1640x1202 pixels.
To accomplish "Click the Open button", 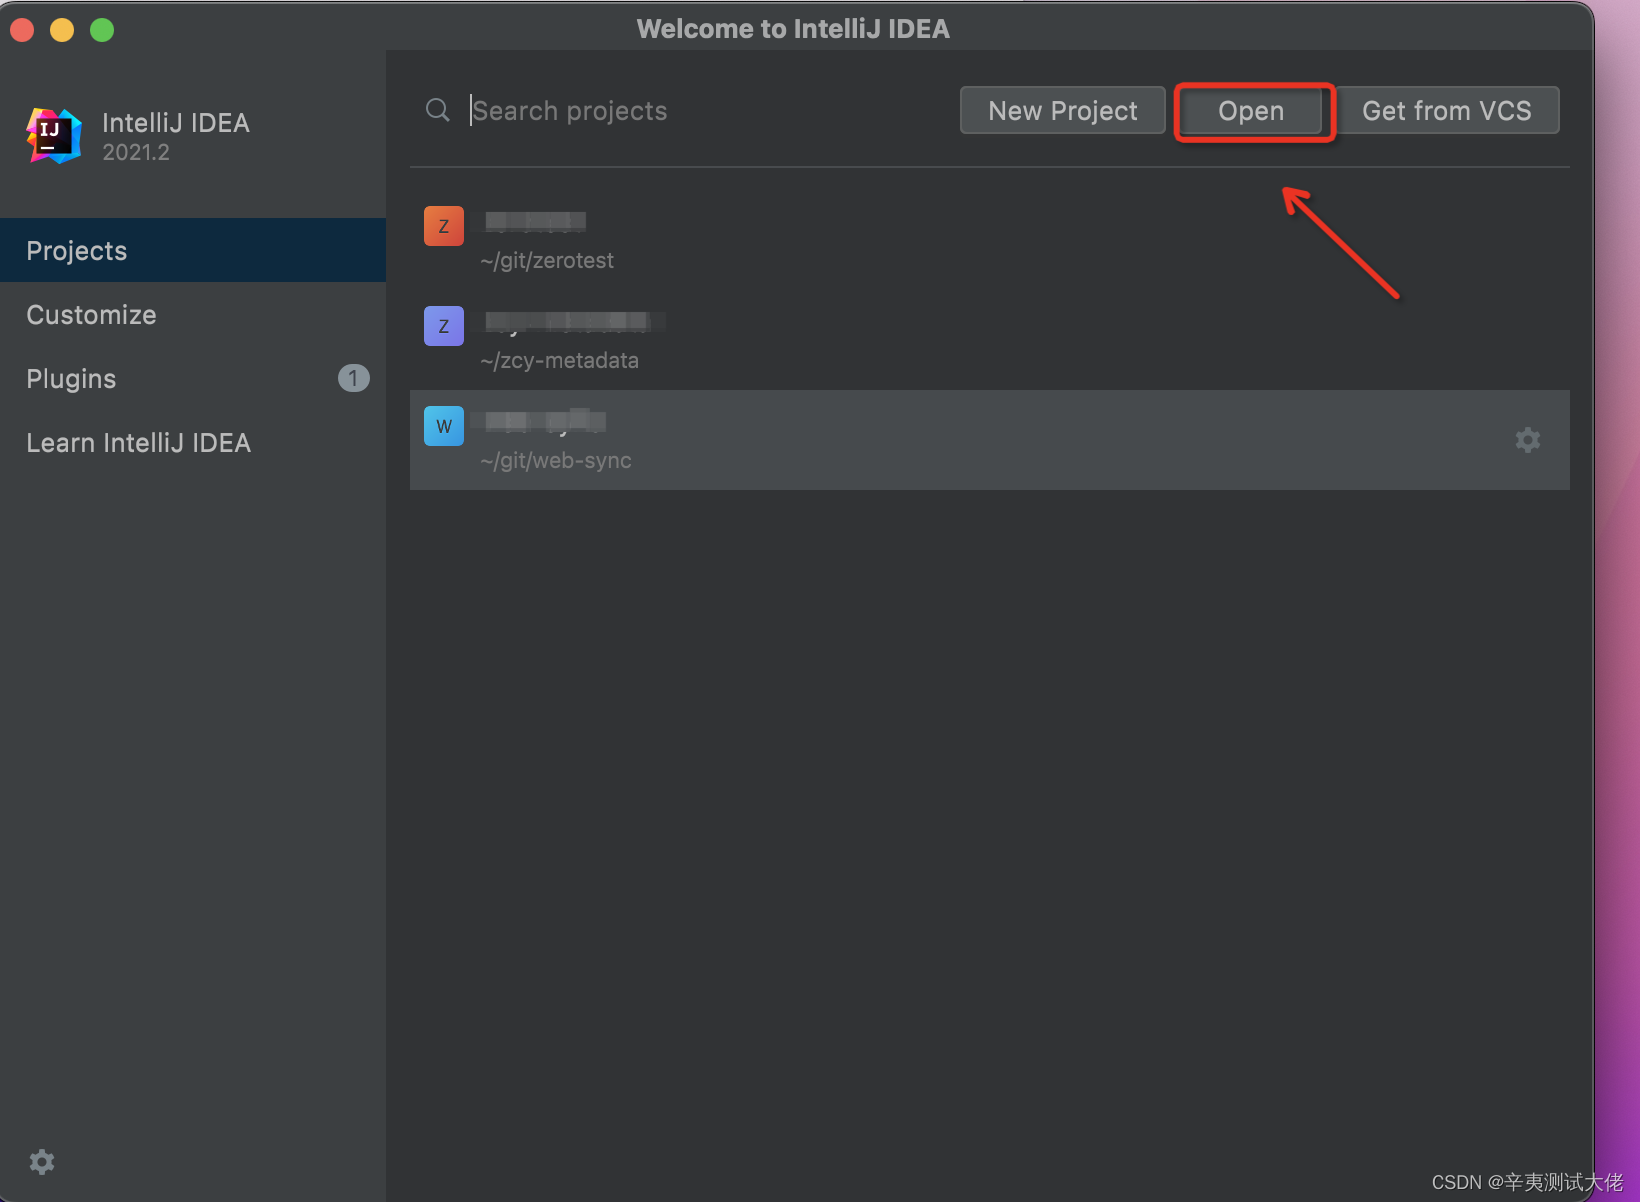I will pos(1251,111).
